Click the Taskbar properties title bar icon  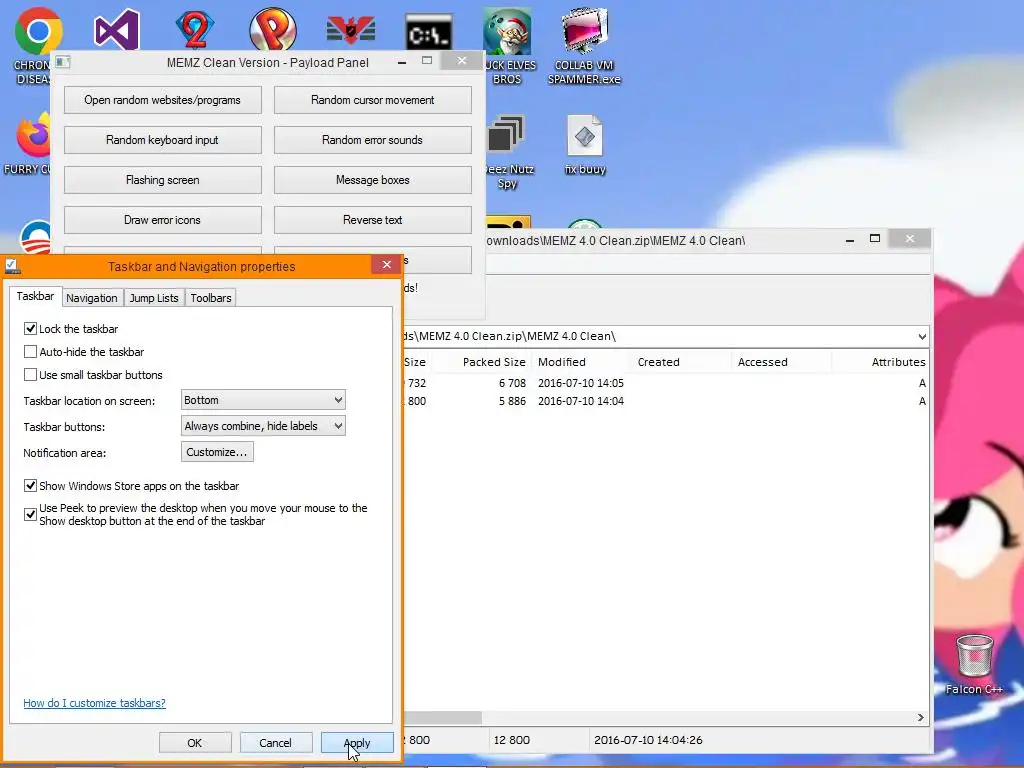point(12,266)
